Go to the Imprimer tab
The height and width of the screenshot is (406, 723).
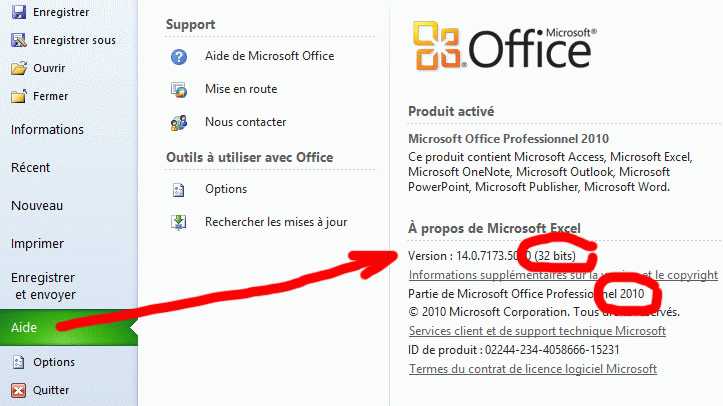(37, 243)
